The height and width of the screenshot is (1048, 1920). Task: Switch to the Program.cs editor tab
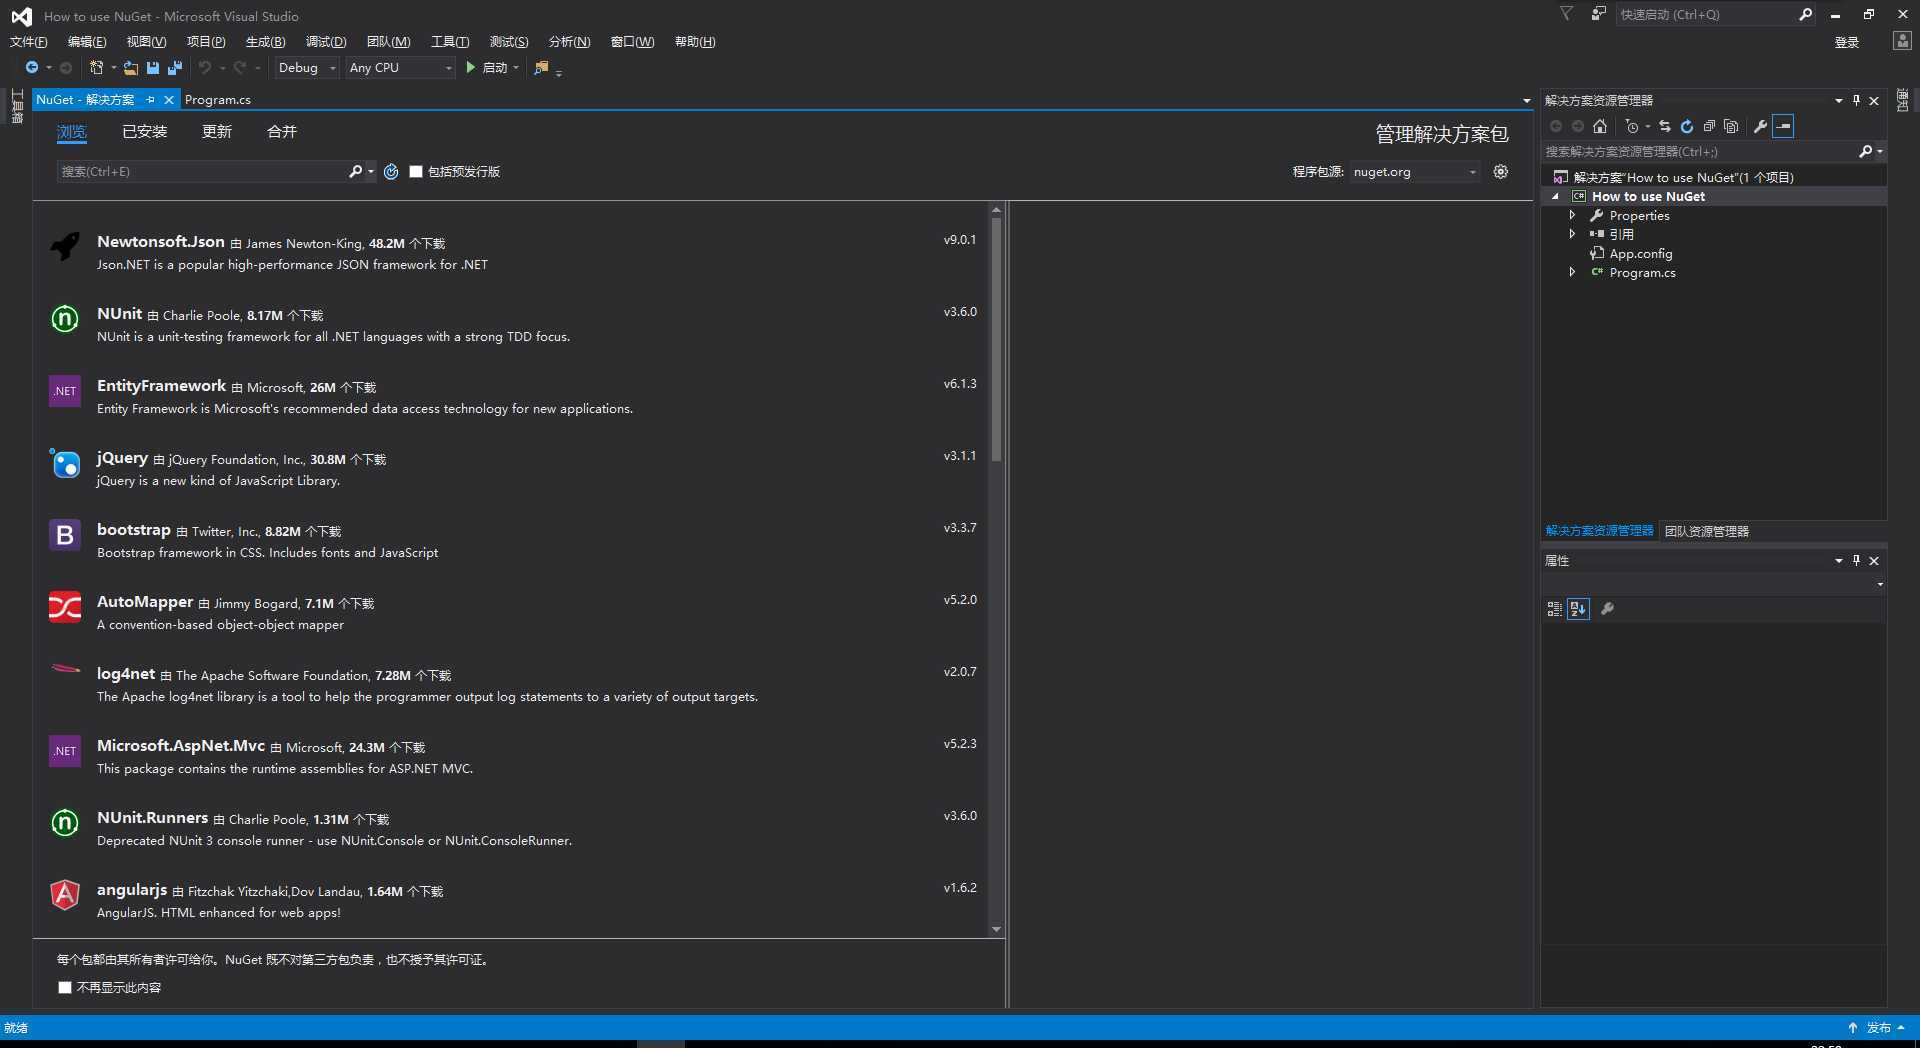point(218,99)
